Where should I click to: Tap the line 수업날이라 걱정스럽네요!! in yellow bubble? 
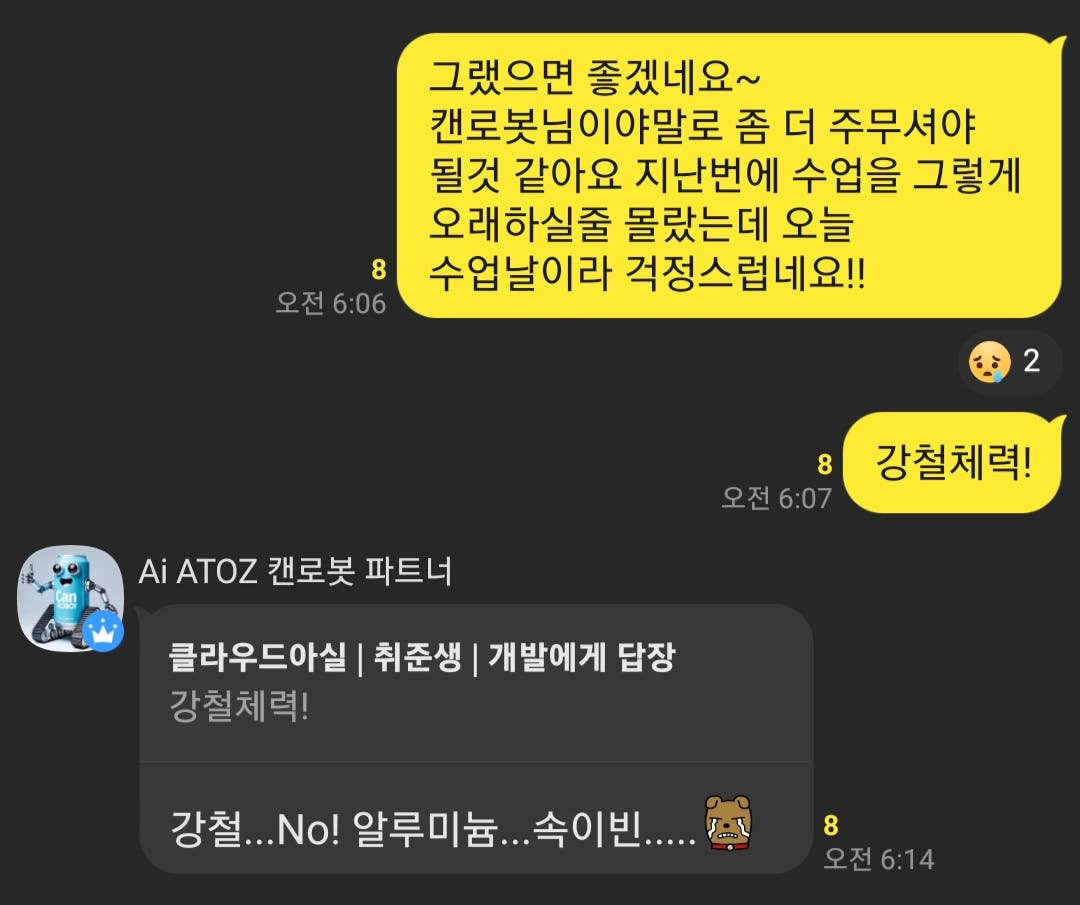click(647, 273)
